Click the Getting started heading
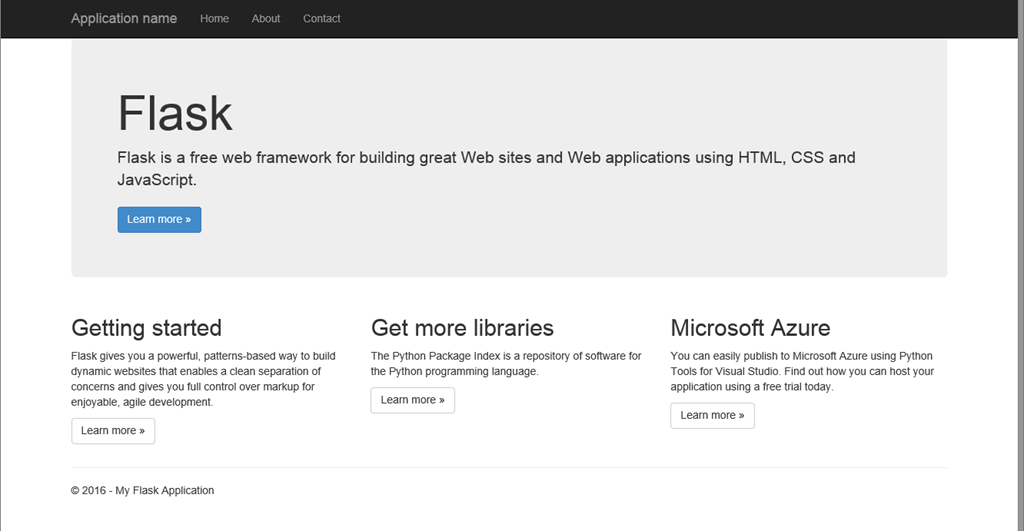This screenshot has width=1024, height=531. coord(146,328)
